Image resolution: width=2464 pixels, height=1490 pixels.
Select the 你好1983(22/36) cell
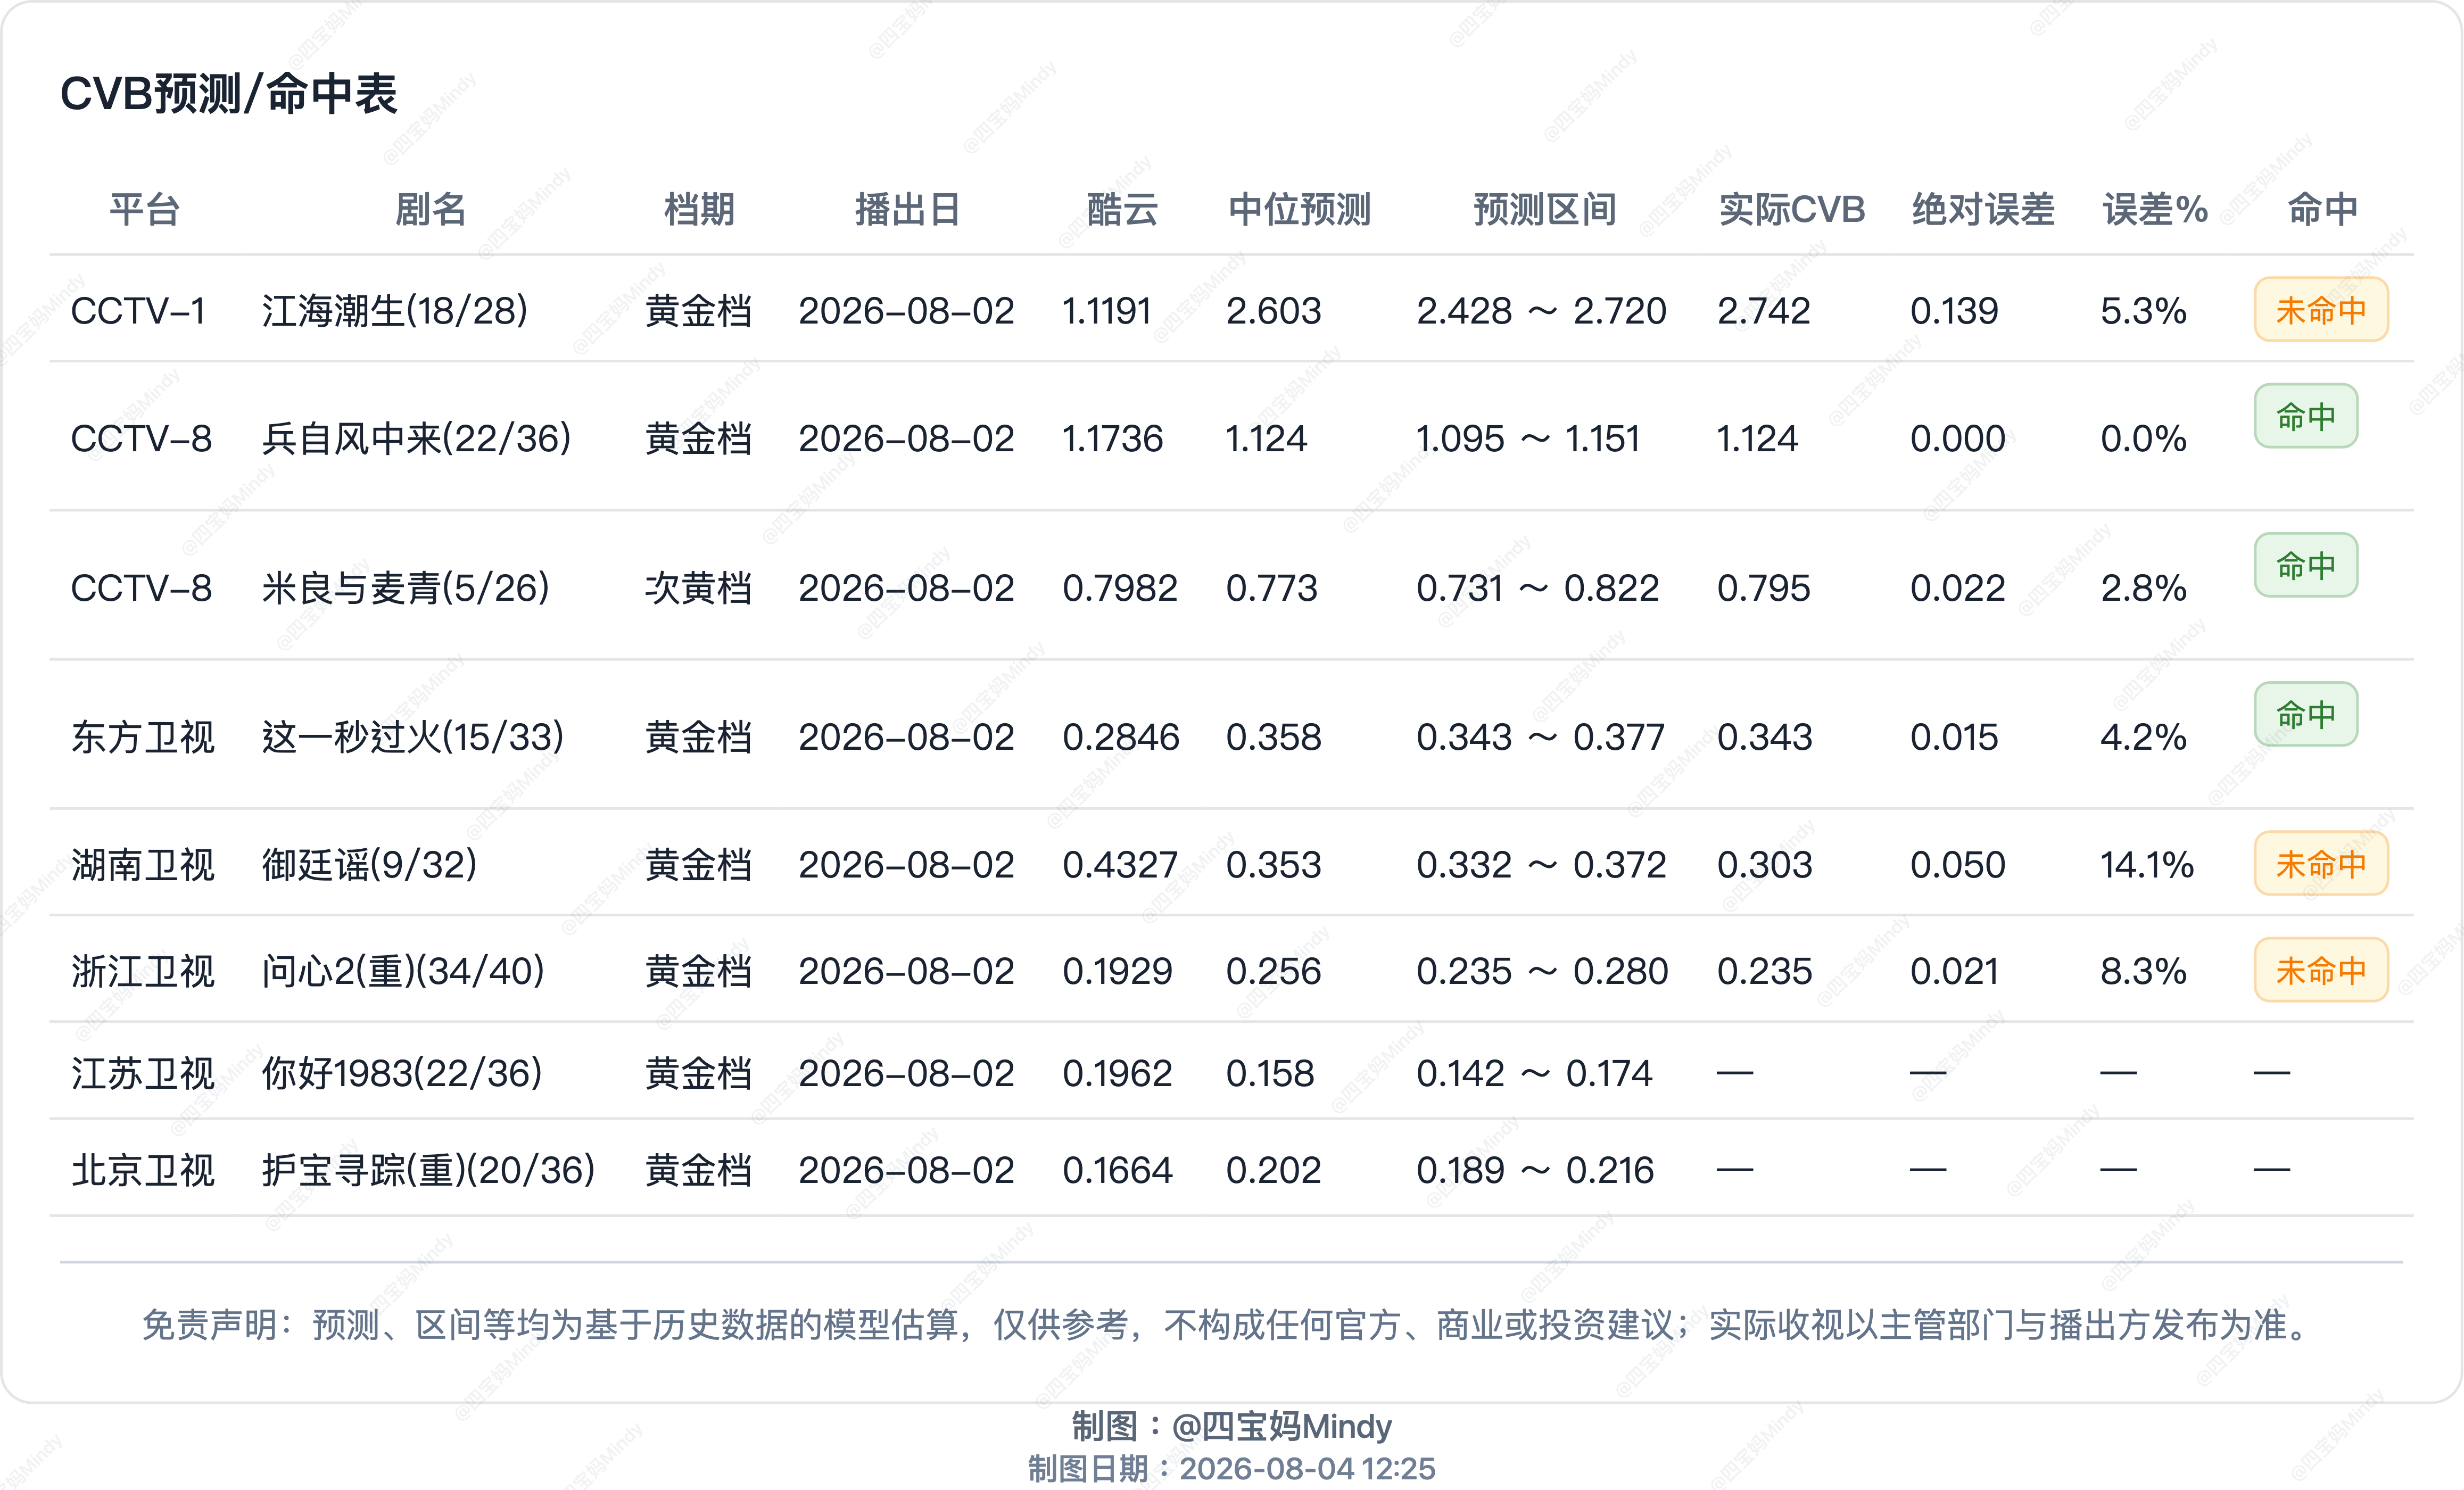click(x=401, y=1073)
